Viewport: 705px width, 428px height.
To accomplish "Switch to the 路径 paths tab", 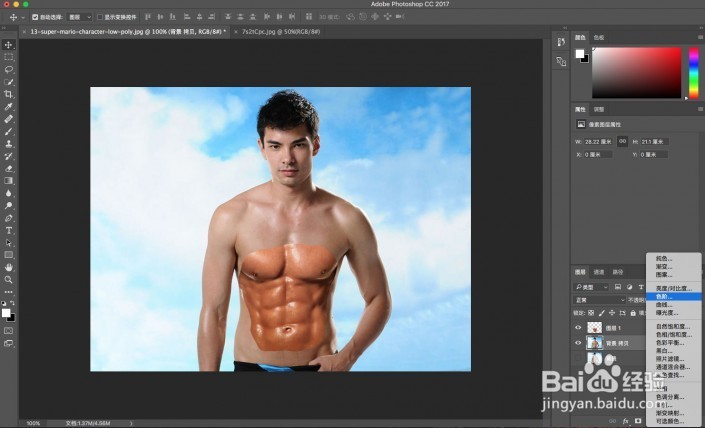I will tap(618, 272).
